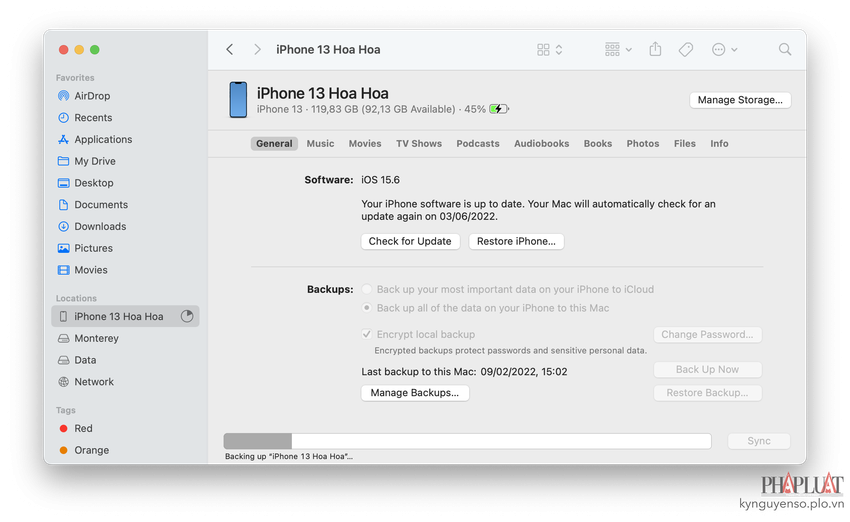Open My Drive folder in the sidebar
The image size is (850, 522).
[x=95, y=161]
